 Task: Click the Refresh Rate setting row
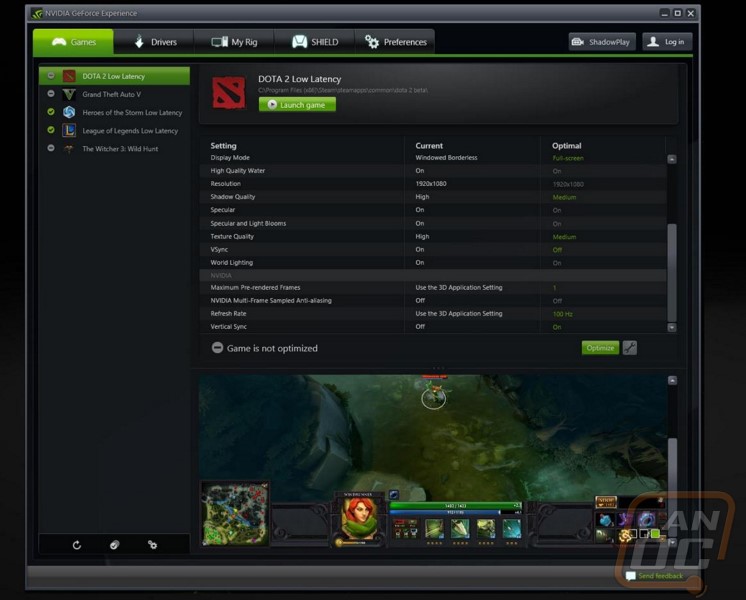coord(432,314)
